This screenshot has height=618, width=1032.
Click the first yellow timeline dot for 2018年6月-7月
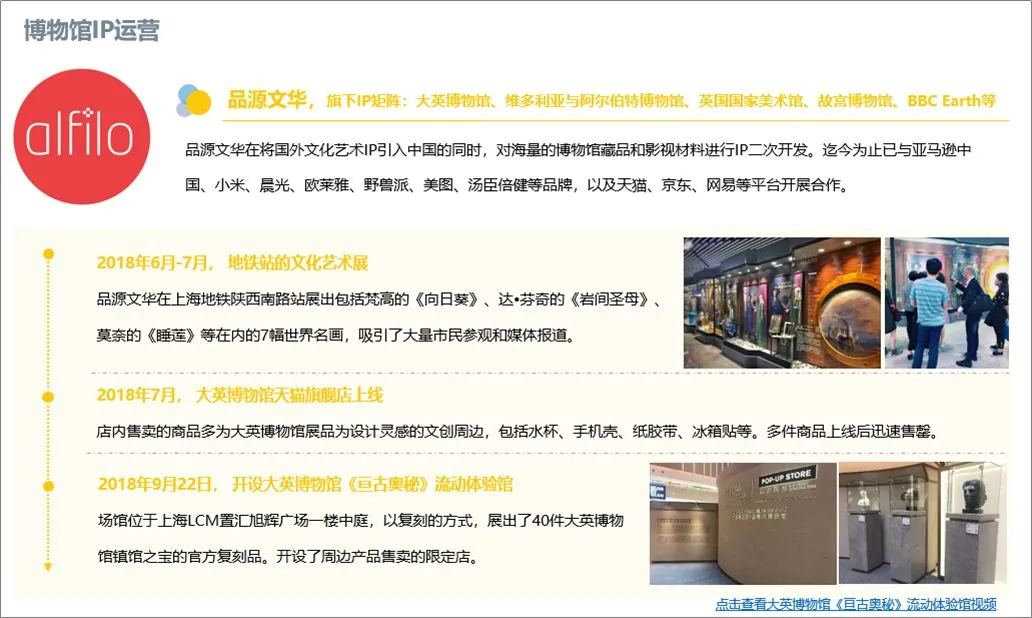click(48, 254)
